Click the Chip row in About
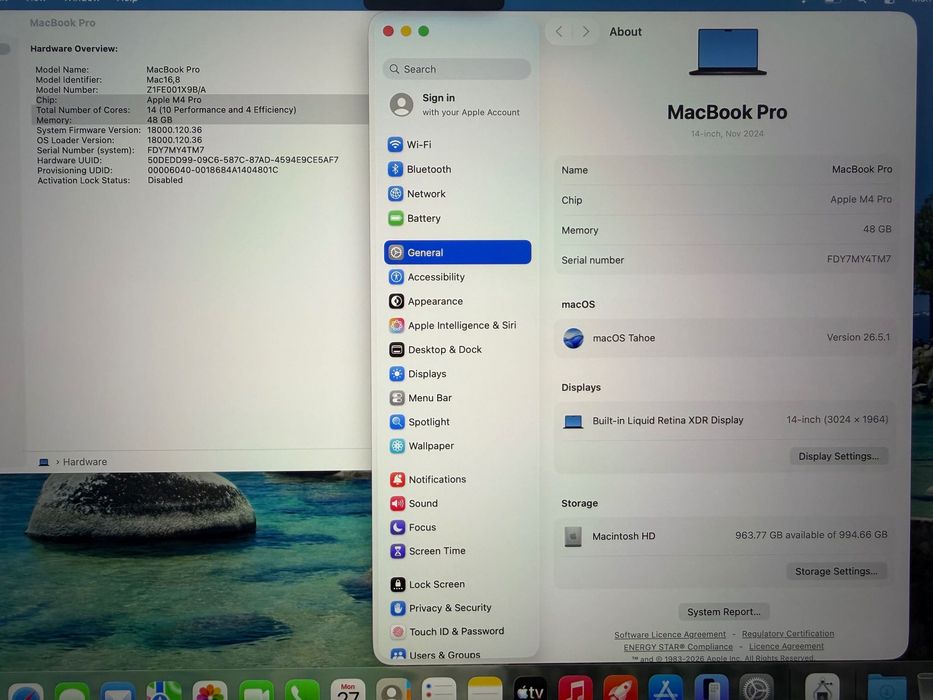 click(726, 200)
